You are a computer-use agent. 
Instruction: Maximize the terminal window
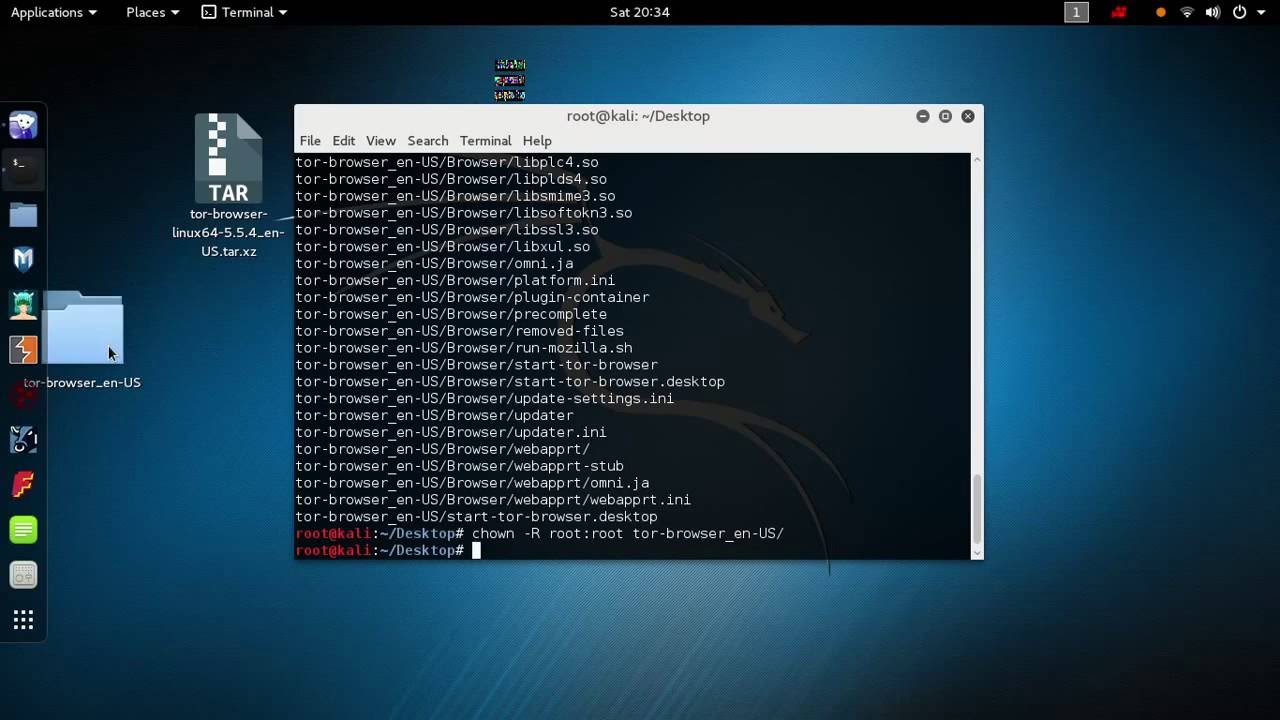(945, 116)
